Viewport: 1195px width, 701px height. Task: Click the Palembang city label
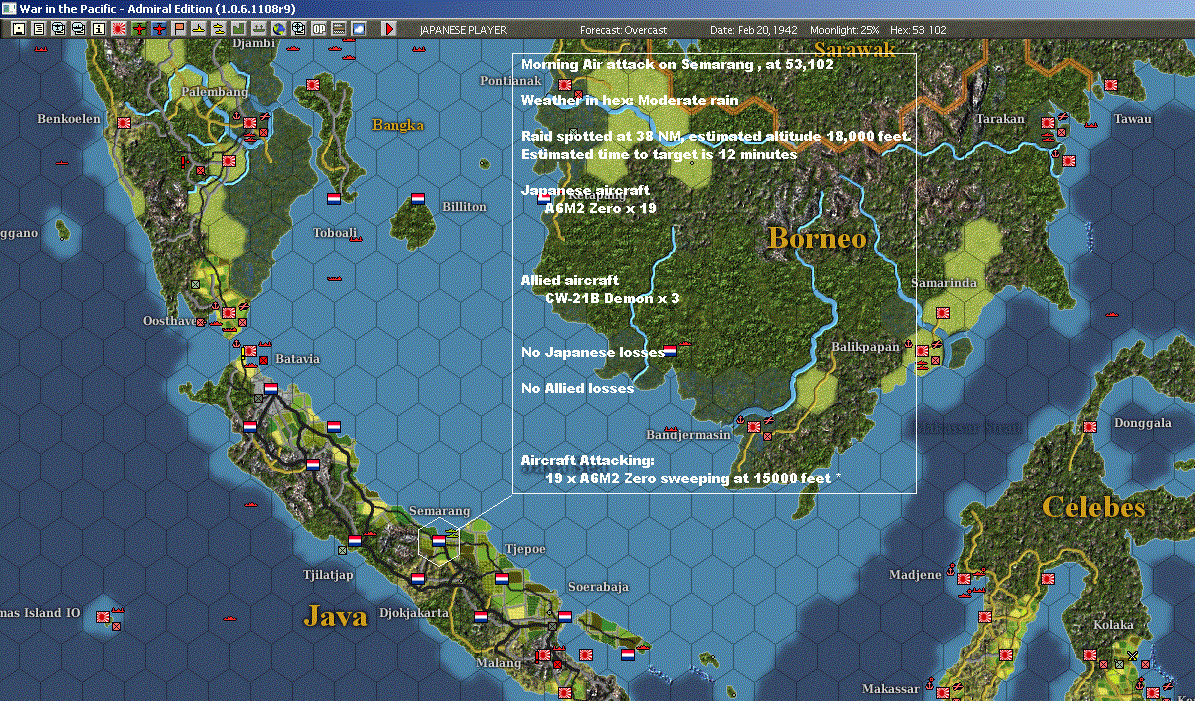click(214, 91)
